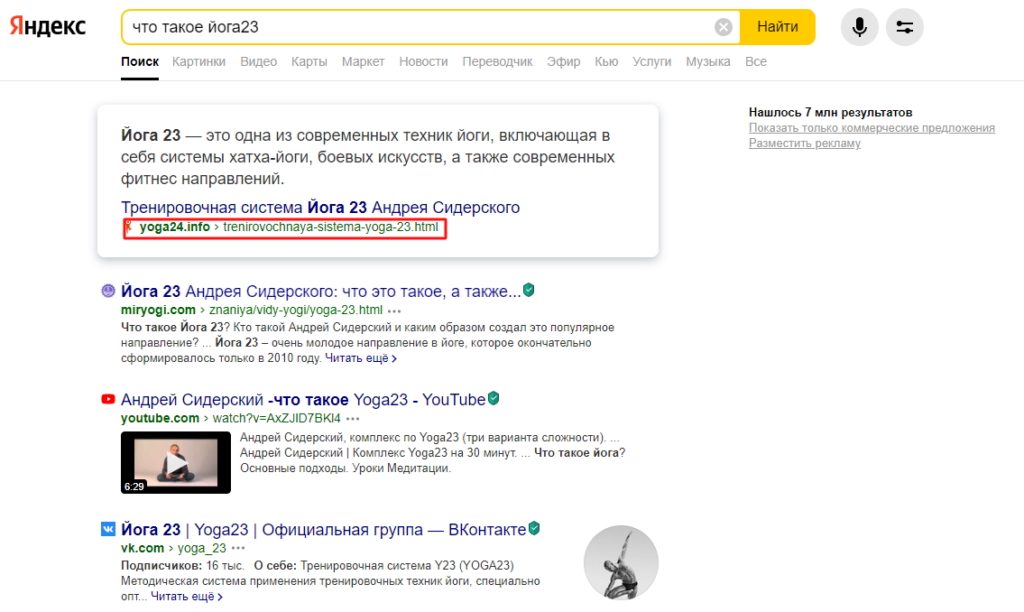Open the Новости tab

[x=423, y=61]
